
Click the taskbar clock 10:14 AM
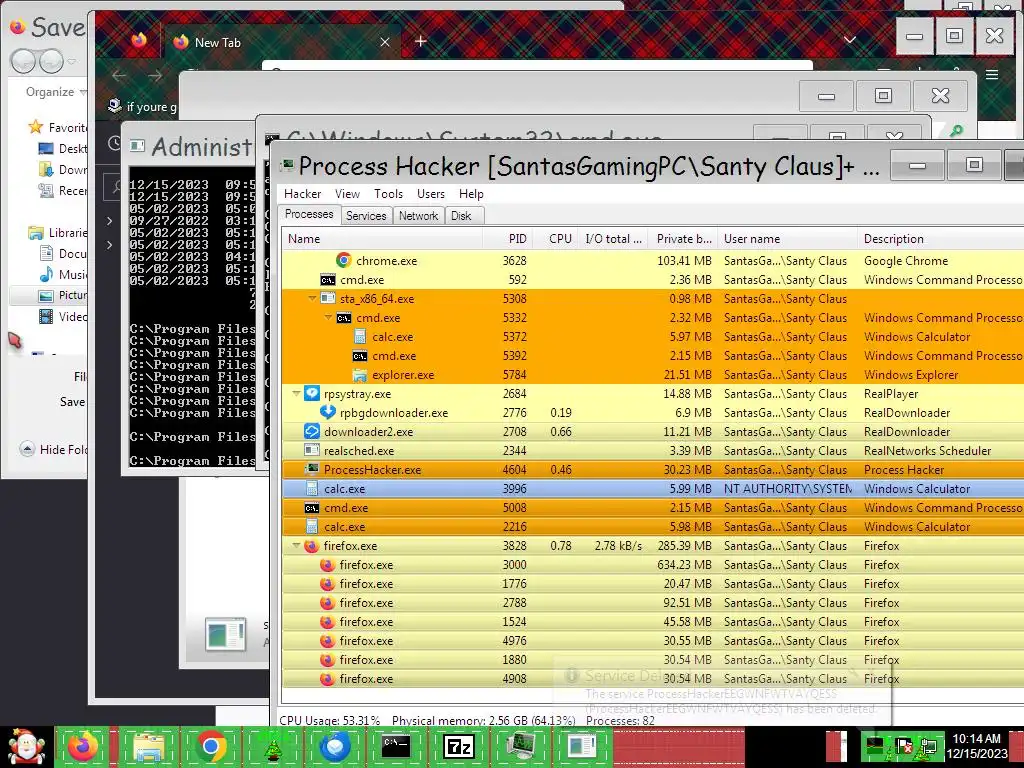[x=976, y=739]
